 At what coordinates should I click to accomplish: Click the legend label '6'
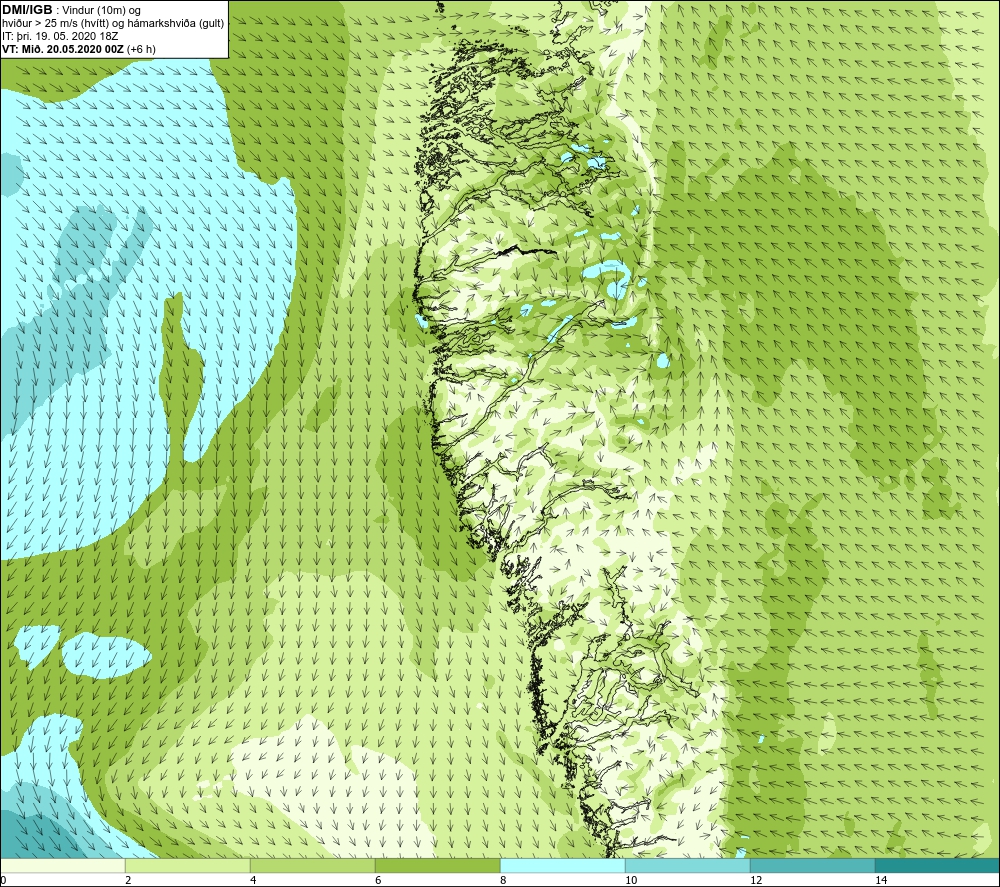tap(378, 880)
